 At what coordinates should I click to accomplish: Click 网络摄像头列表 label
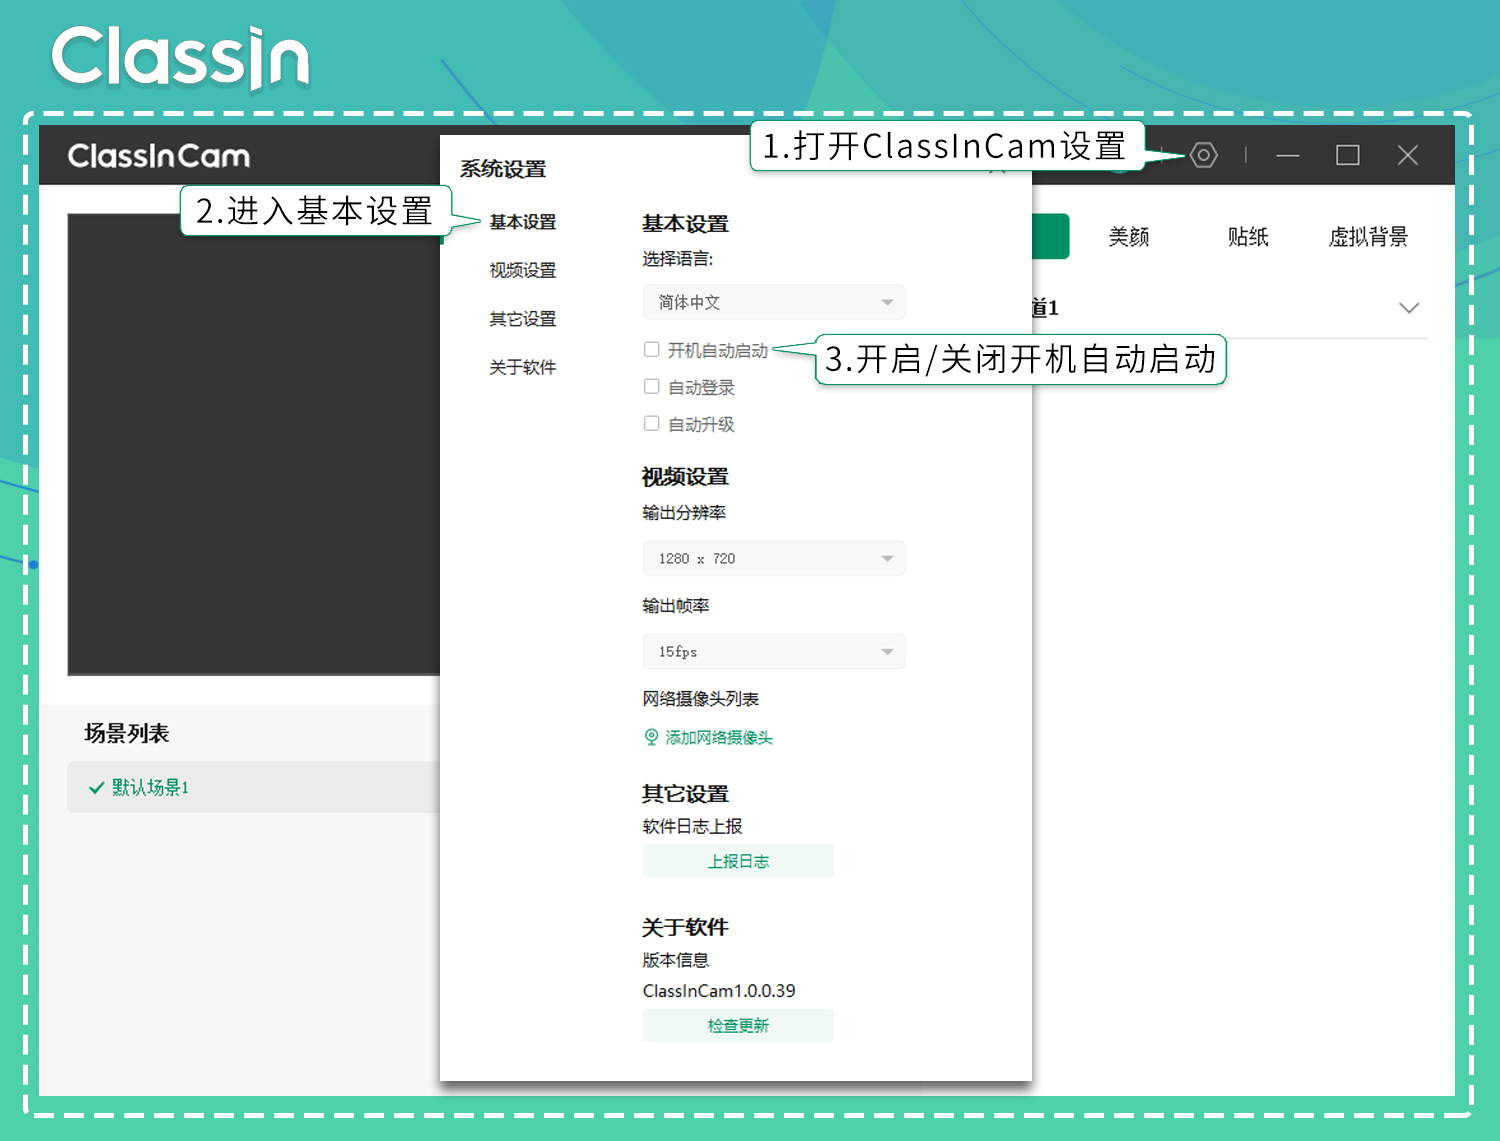pos(700,698)
